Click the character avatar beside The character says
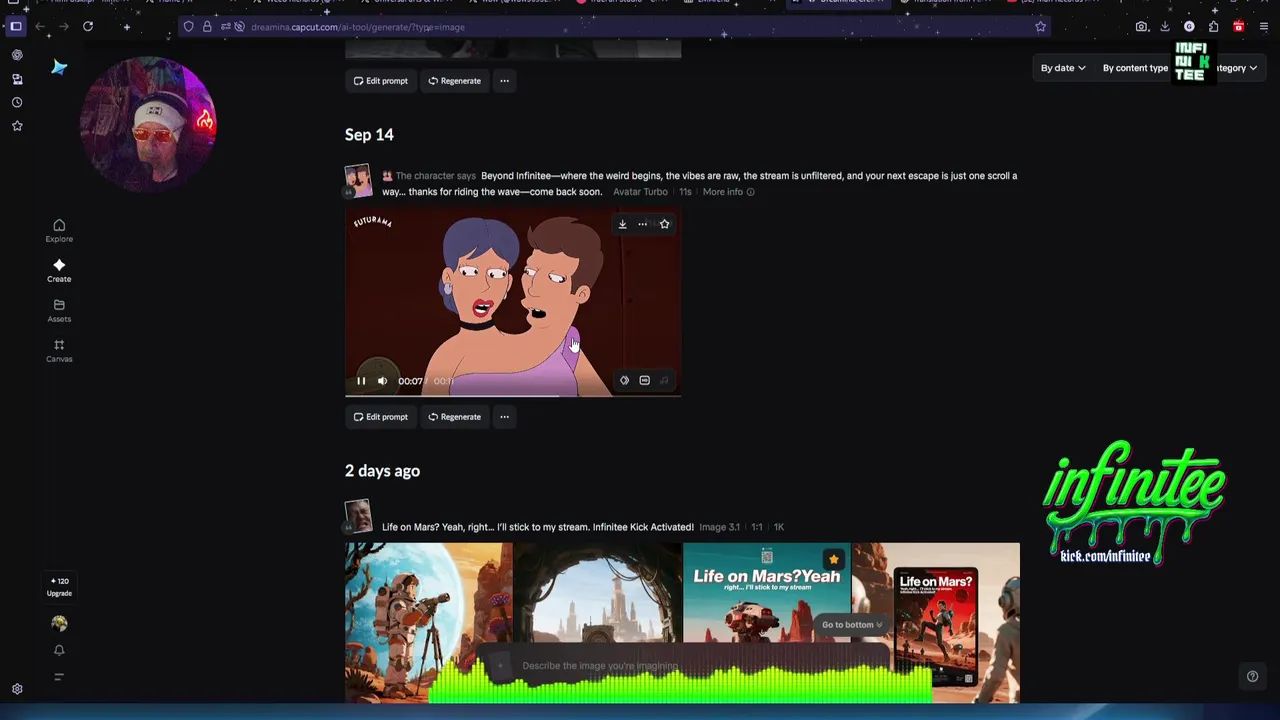This screenshot has width=1280, height=720. click(358, 181)
